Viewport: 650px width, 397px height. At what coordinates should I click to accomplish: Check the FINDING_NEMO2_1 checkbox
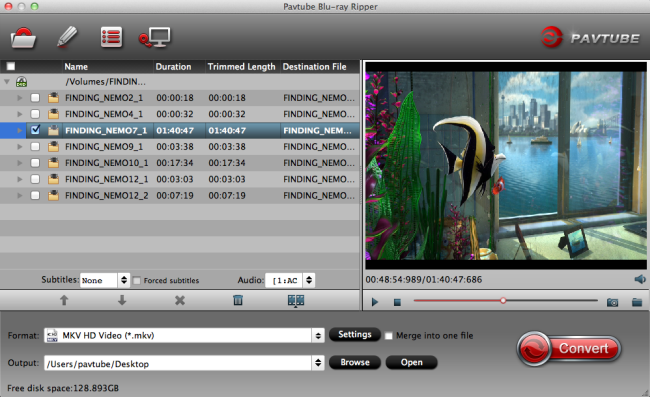(35, 98)
